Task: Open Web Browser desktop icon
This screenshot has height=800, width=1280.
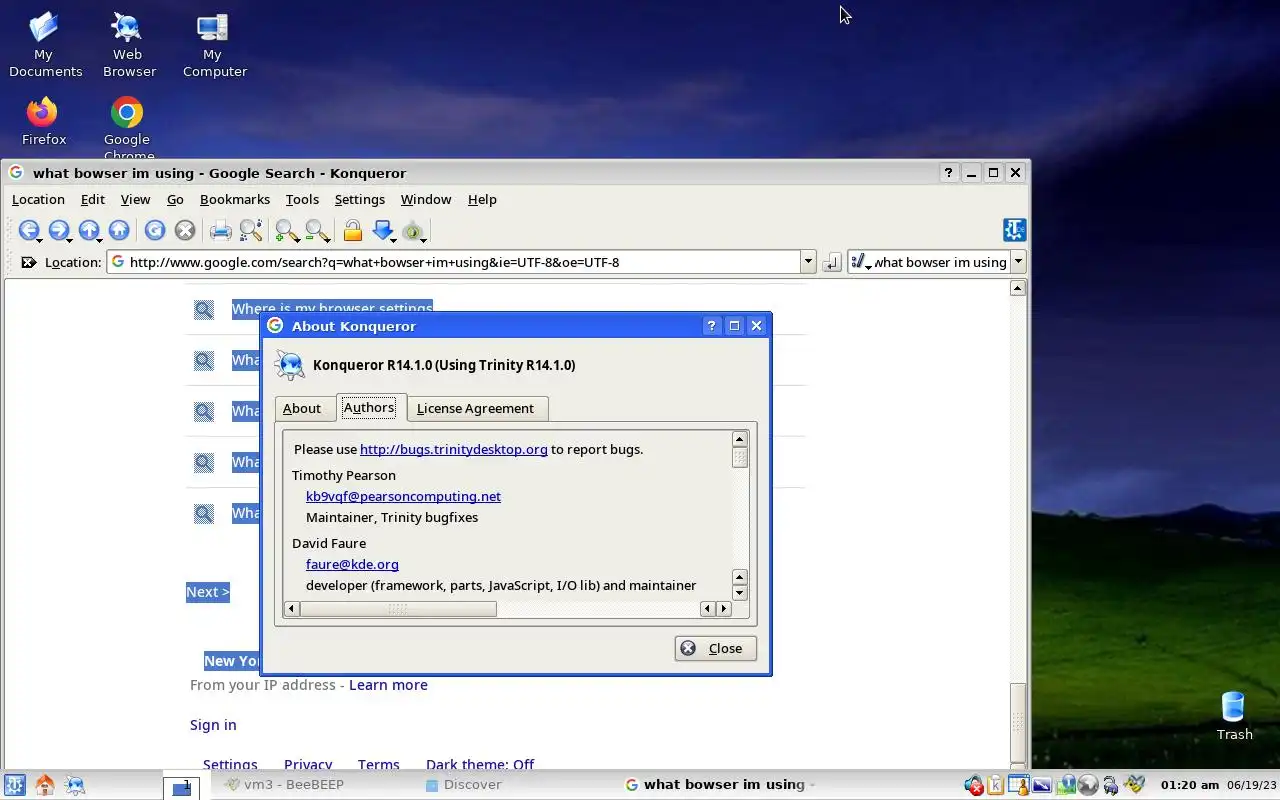Action: 127,45
